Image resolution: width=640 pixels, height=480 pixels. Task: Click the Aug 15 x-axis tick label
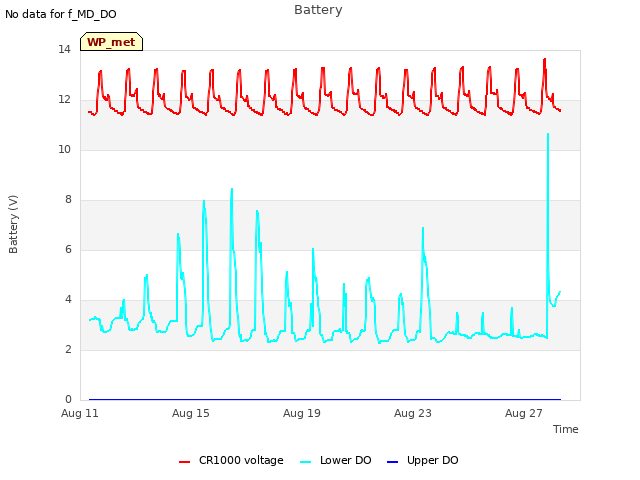coord(191,413)
